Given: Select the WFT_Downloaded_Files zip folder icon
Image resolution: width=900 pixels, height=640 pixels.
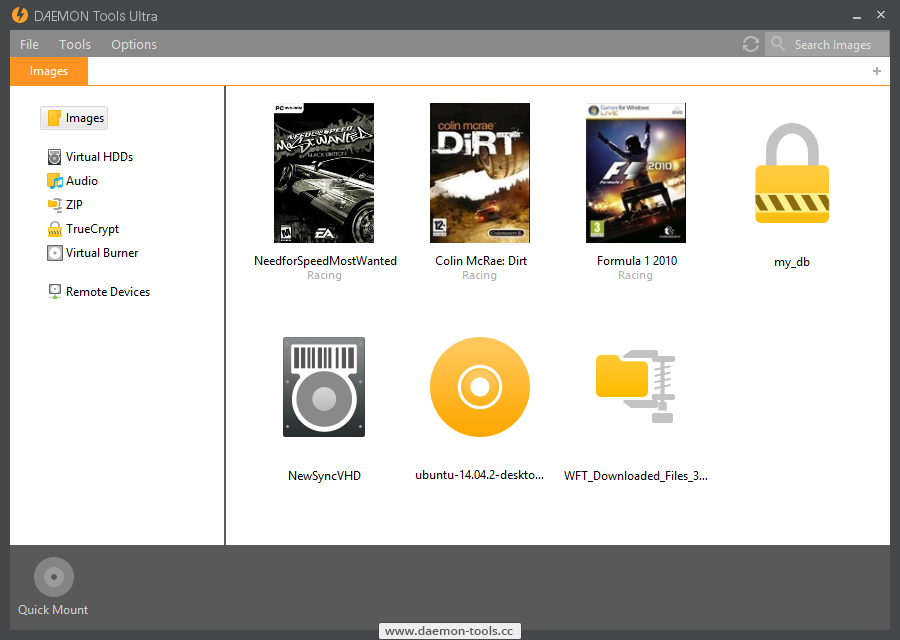Looking at the screenshot, I should tap(636, 386).
